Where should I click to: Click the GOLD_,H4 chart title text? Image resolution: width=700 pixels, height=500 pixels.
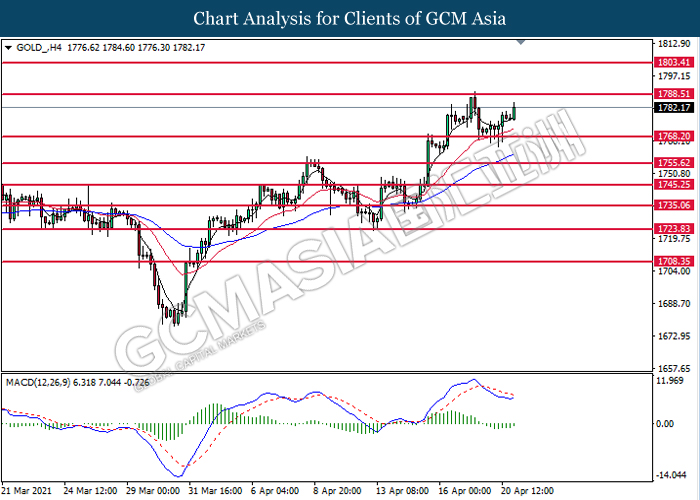click(39, 48)
